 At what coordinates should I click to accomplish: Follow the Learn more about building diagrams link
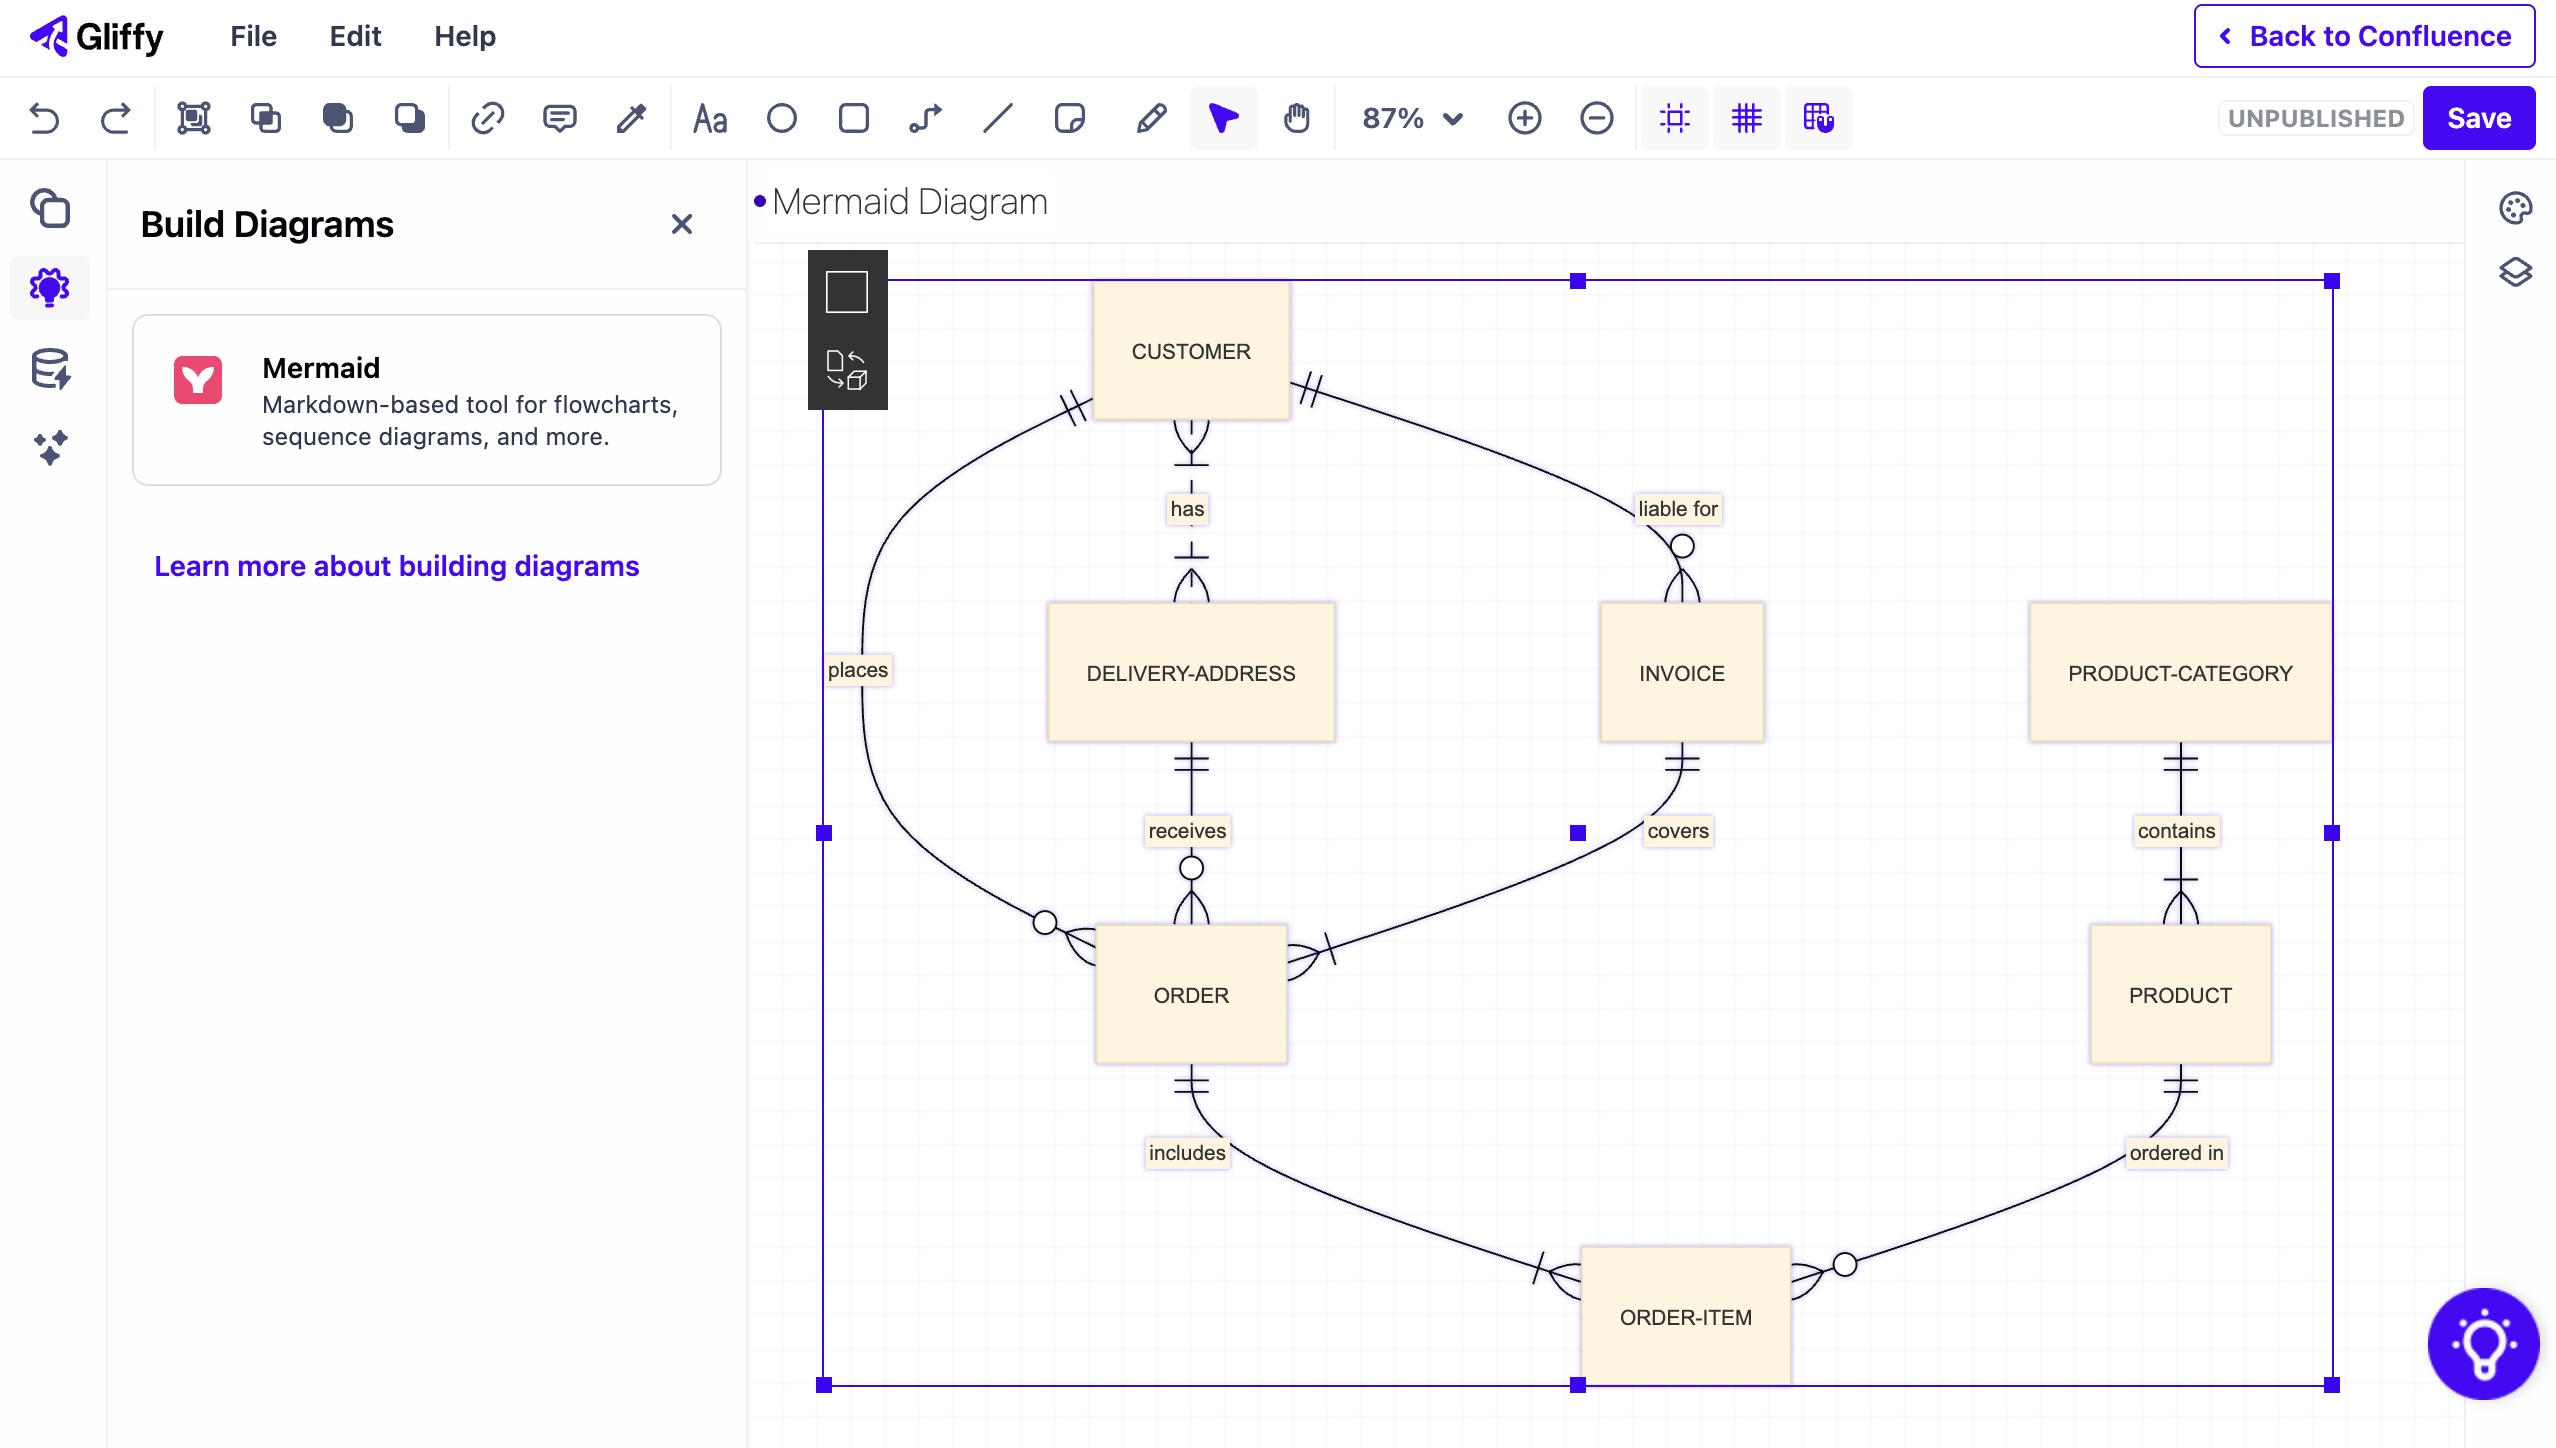396,566
